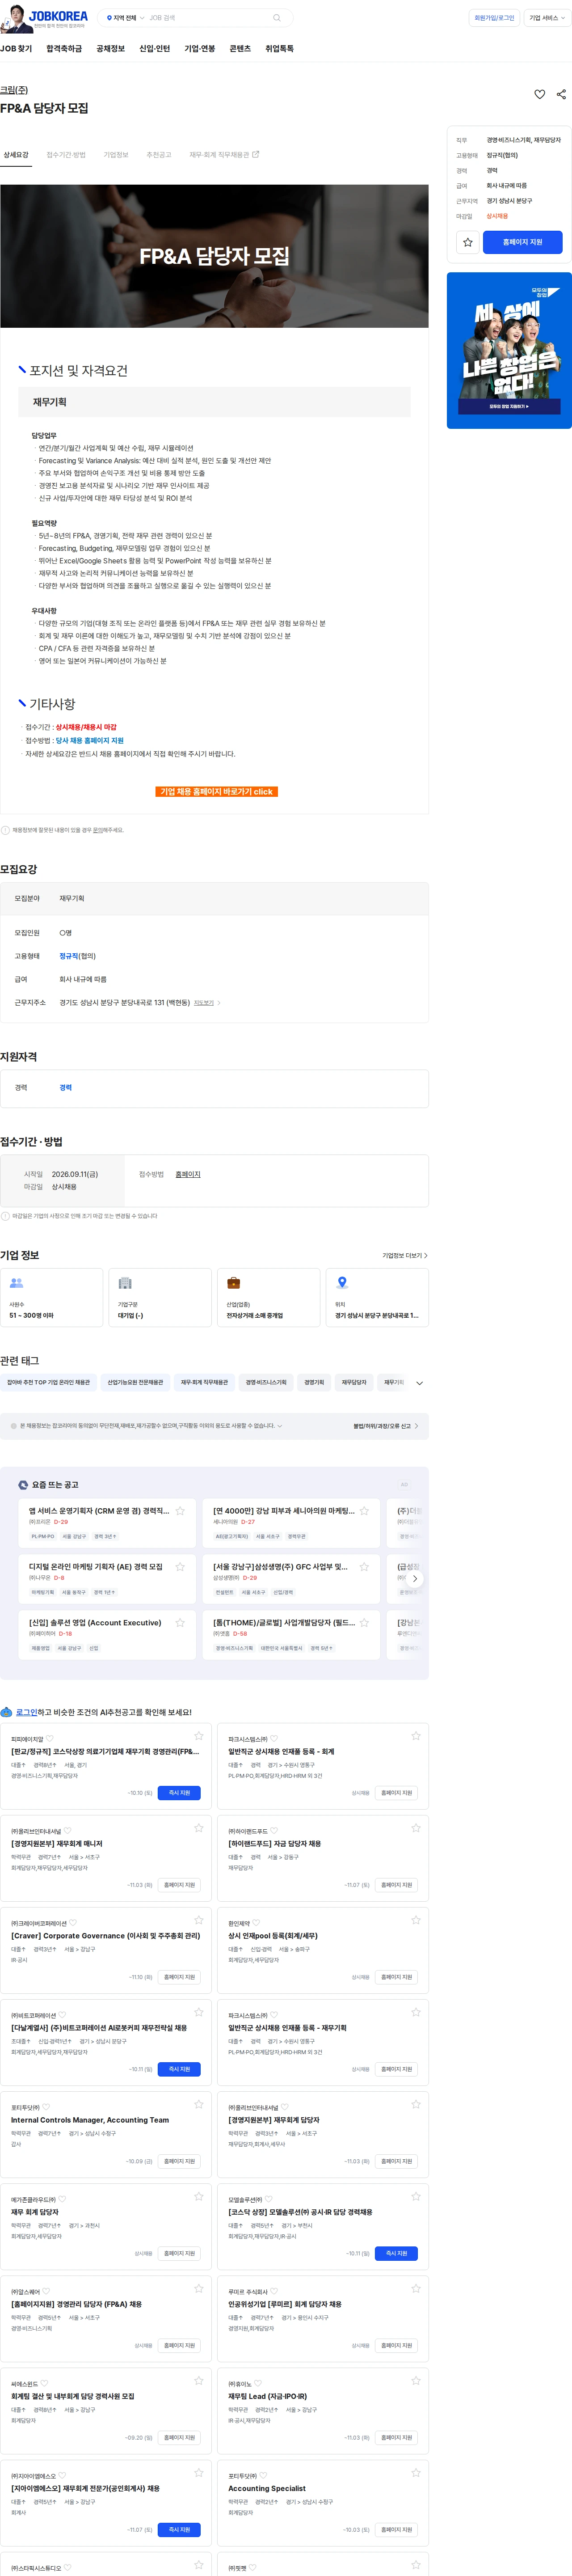
Task: Select the 산업기능요원 전문채용관 tag
Action: 135,1383
